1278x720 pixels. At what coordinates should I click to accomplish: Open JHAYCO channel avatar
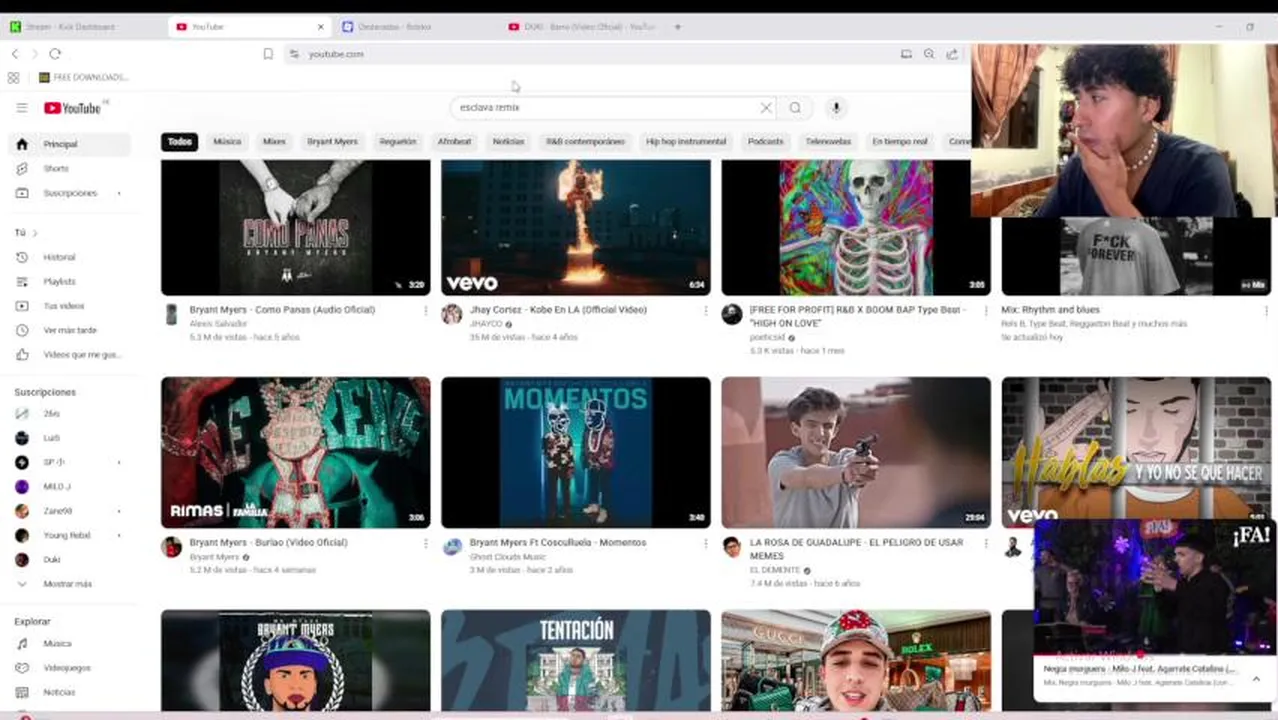click(452, 315)
